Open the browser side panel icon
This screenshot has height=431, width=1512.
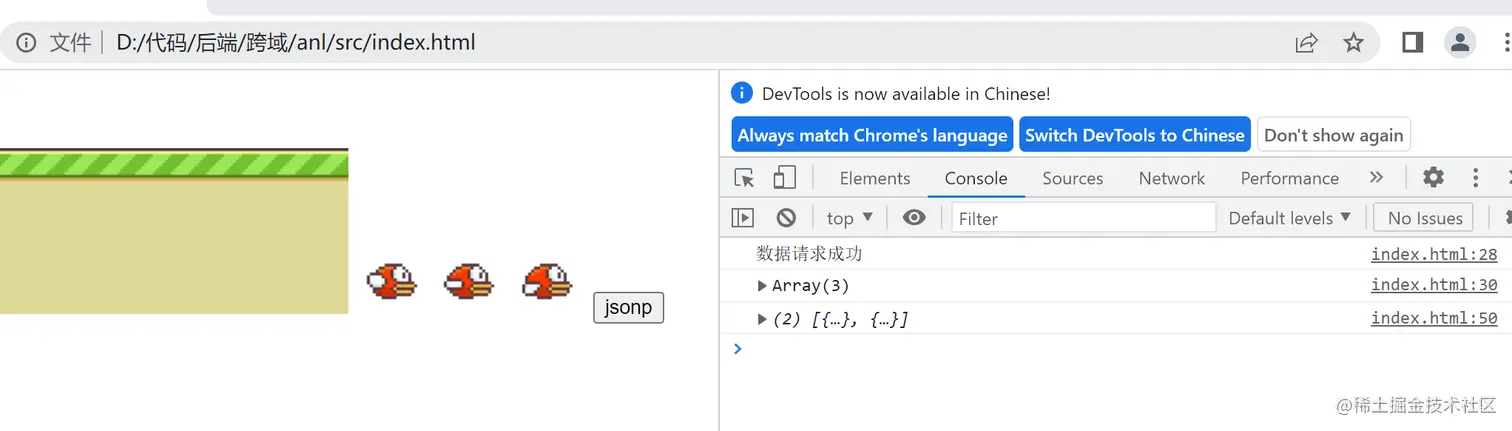point(1412,43)
